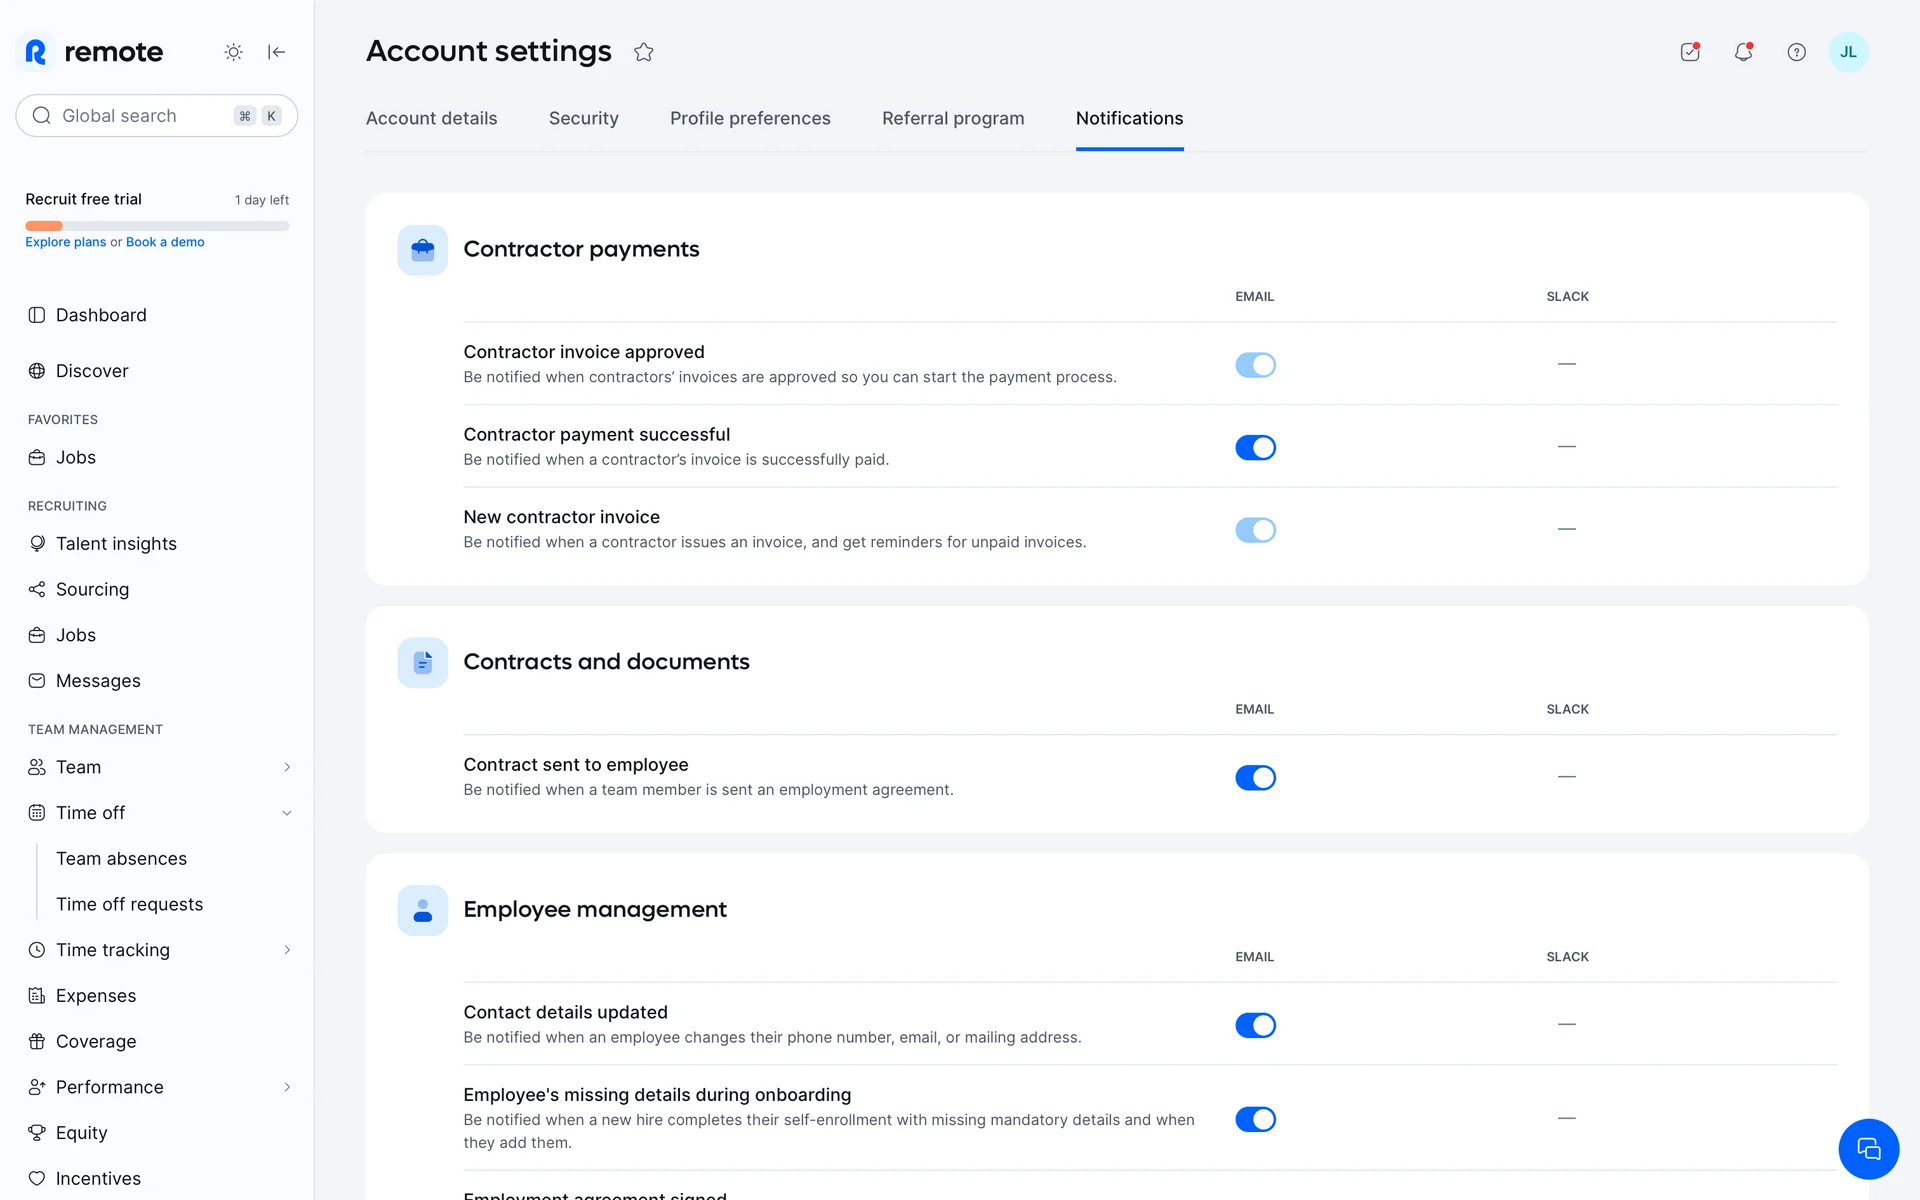Collapse the sidebar with arrow icon
The height and width of the screenshot is (1200, 1920).
[x=277, y=52]
